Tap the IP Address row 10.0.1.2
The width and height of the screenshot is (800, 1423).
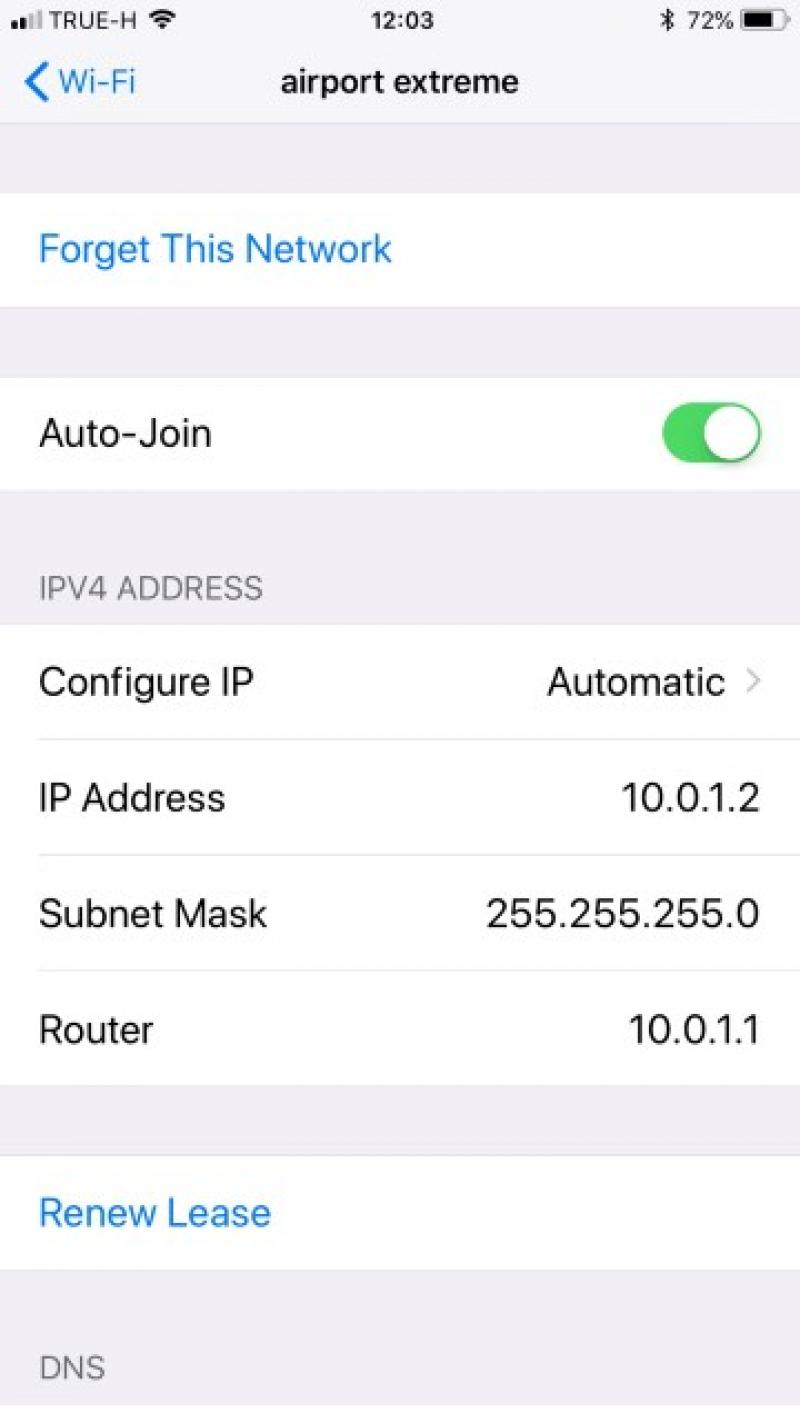tap(400, 798)
